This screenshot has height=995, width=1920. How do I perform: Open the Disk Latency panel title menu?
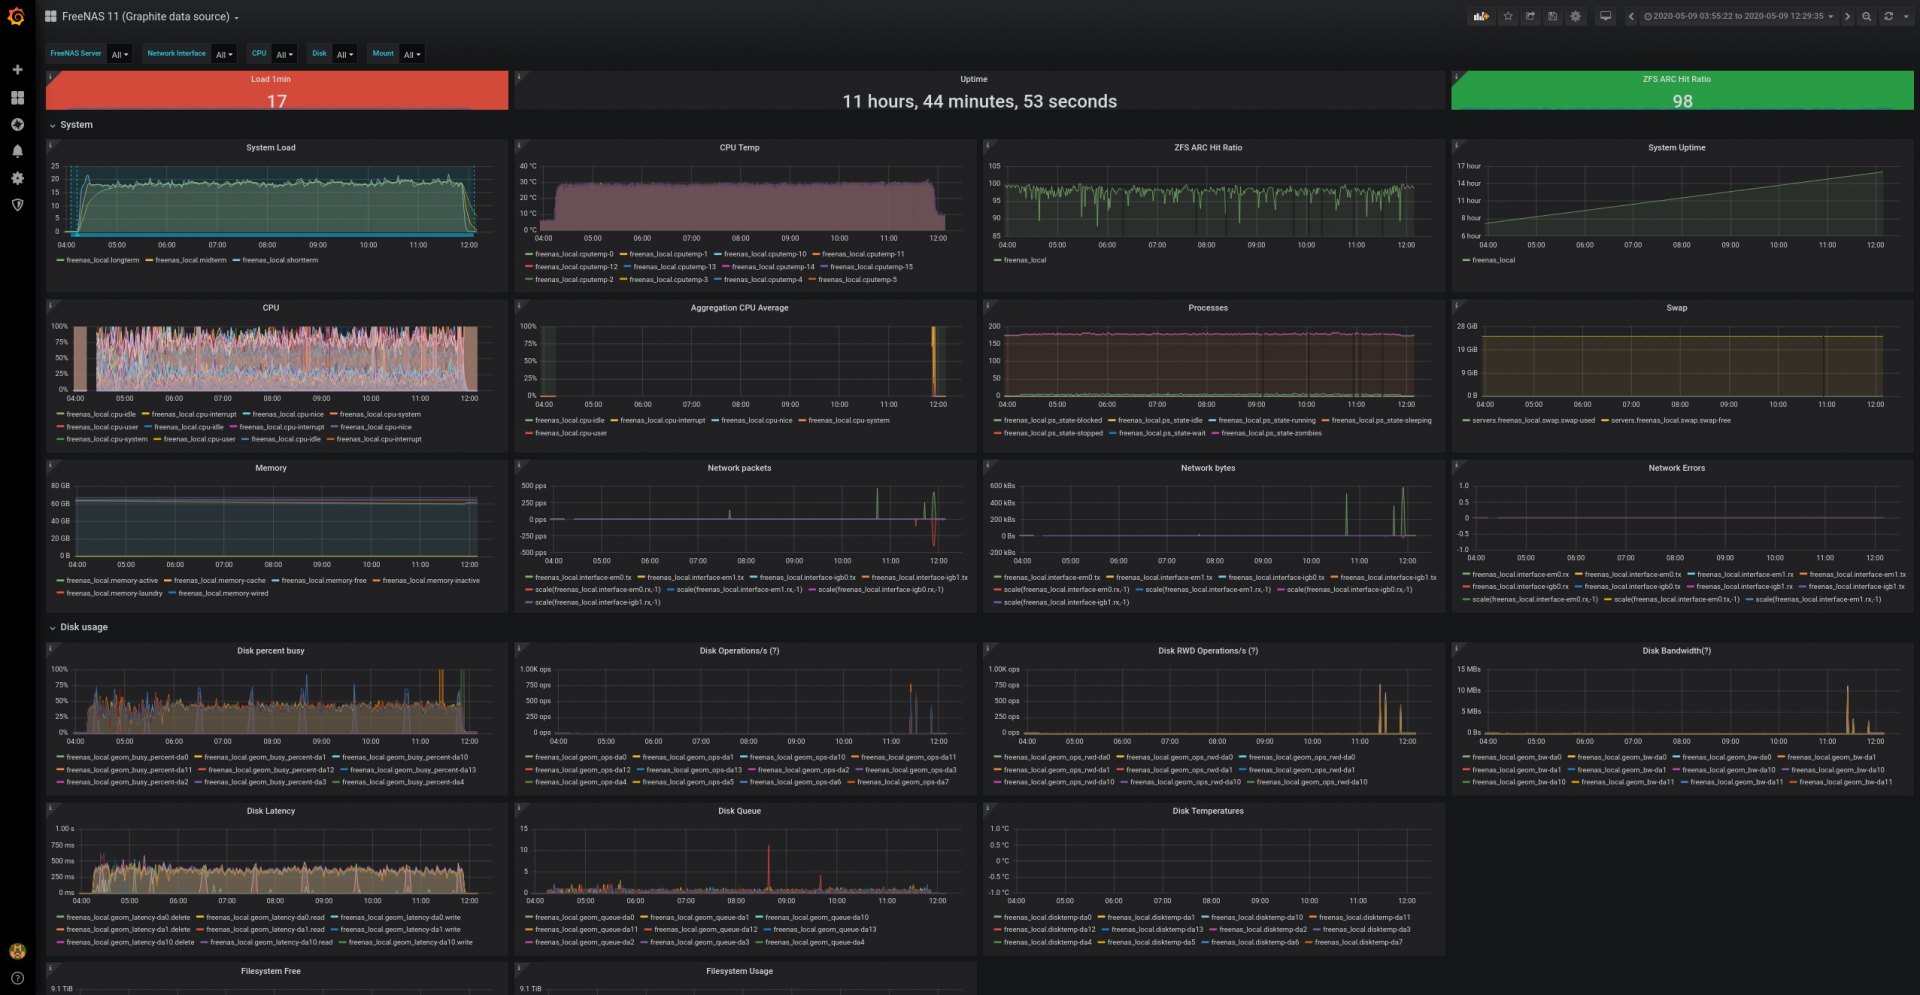(271, 811)
